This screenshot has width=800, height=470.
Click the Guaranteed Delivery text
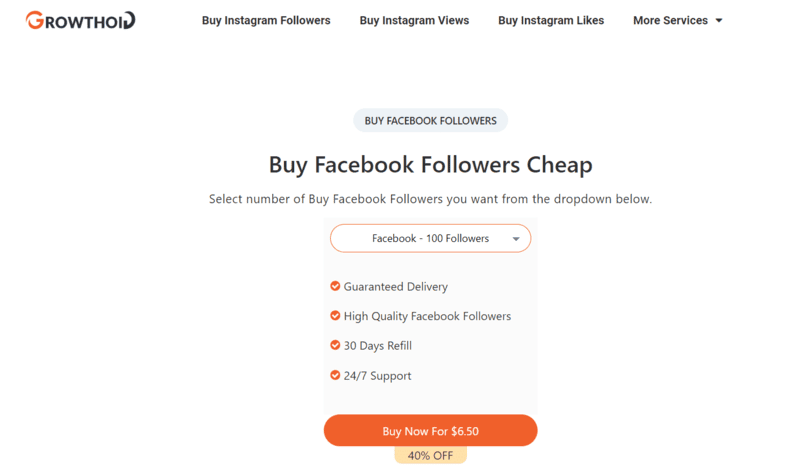click(396, 286)
